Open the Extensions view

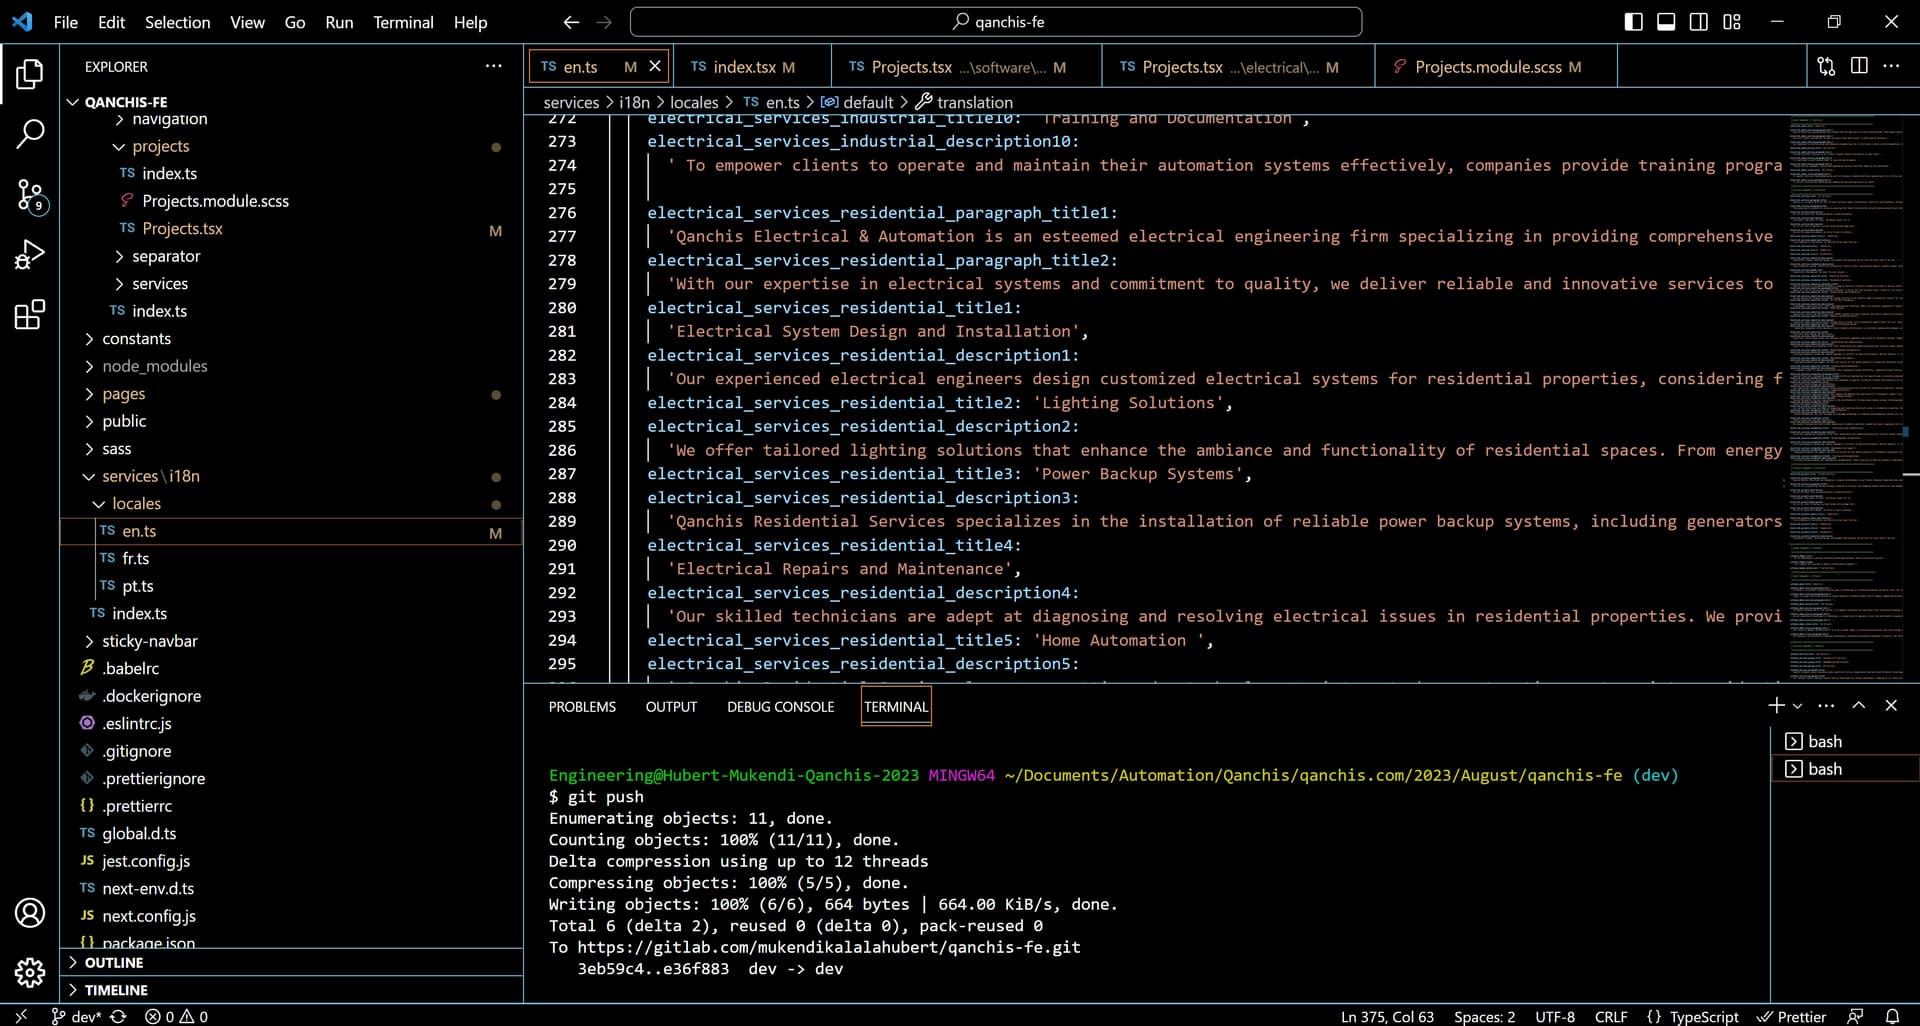[30, 315]
